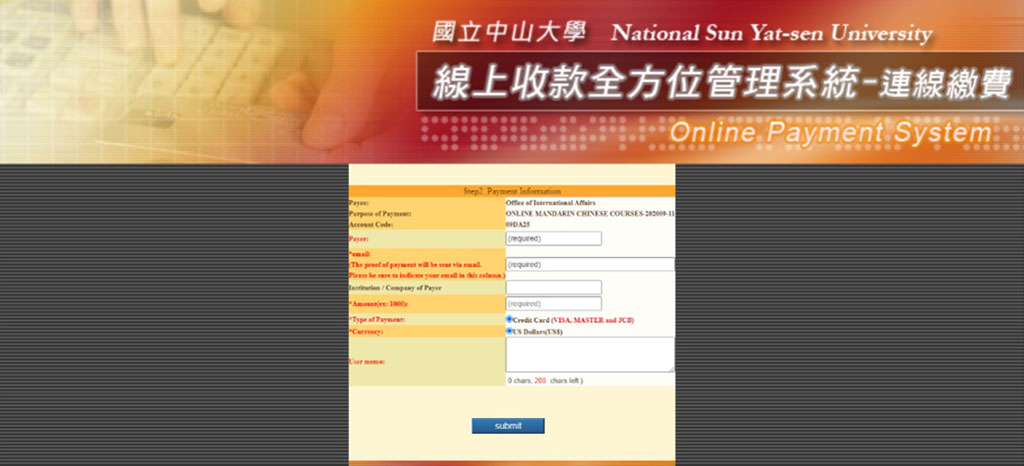
Task: Click the ONLINE MANDARIN CHINESE COURSES purpose text
Action: pyautogui.click(x=588, y=214)
